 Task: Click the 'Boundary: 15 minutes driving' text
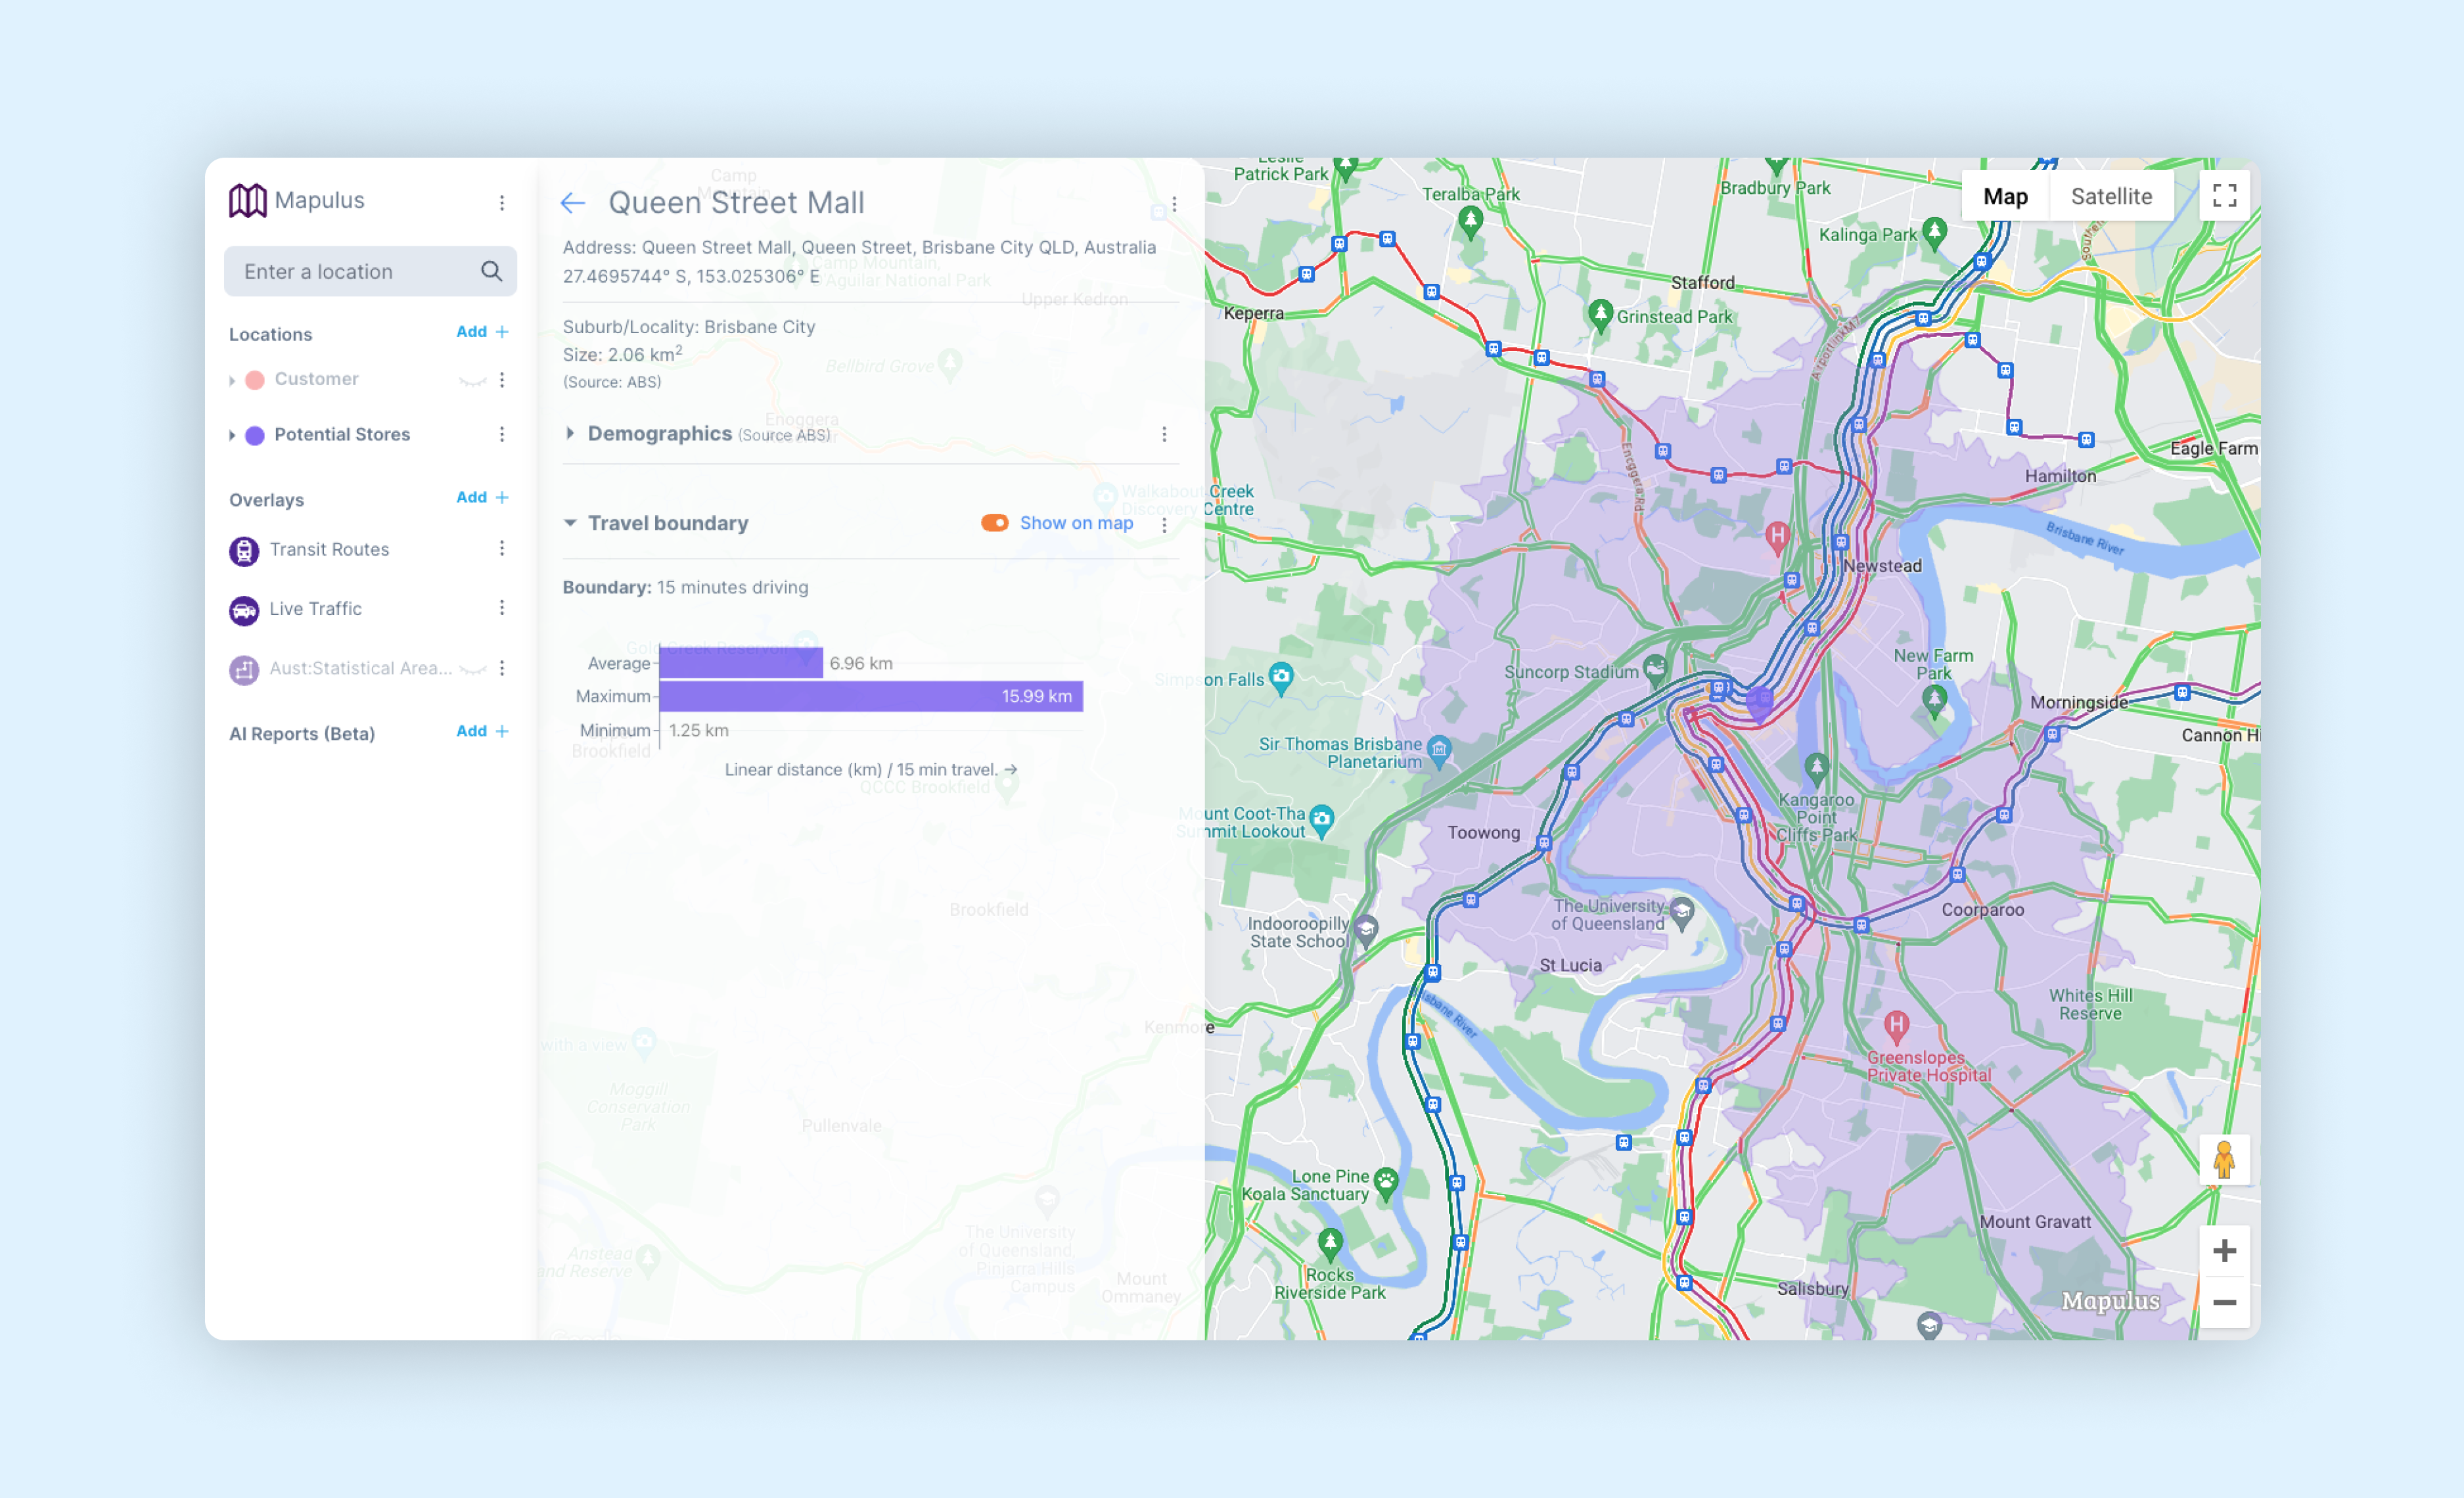685,587
